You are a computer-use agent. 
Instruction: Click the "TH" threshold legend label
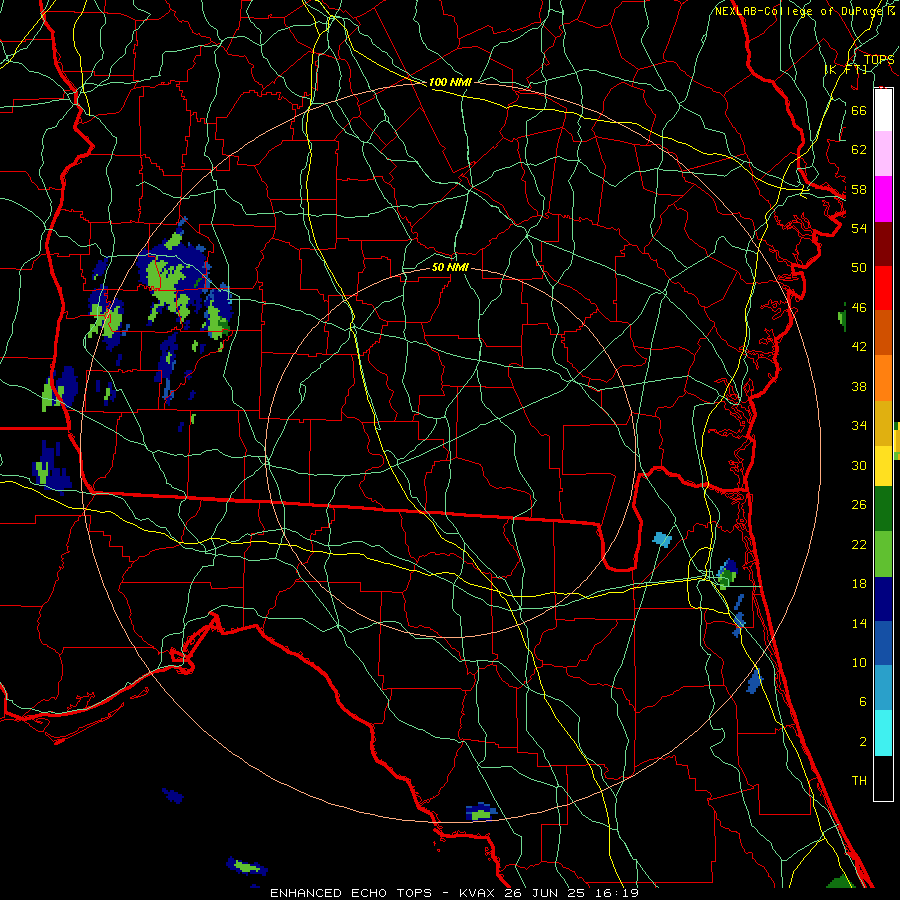click(x=859, y=781)
